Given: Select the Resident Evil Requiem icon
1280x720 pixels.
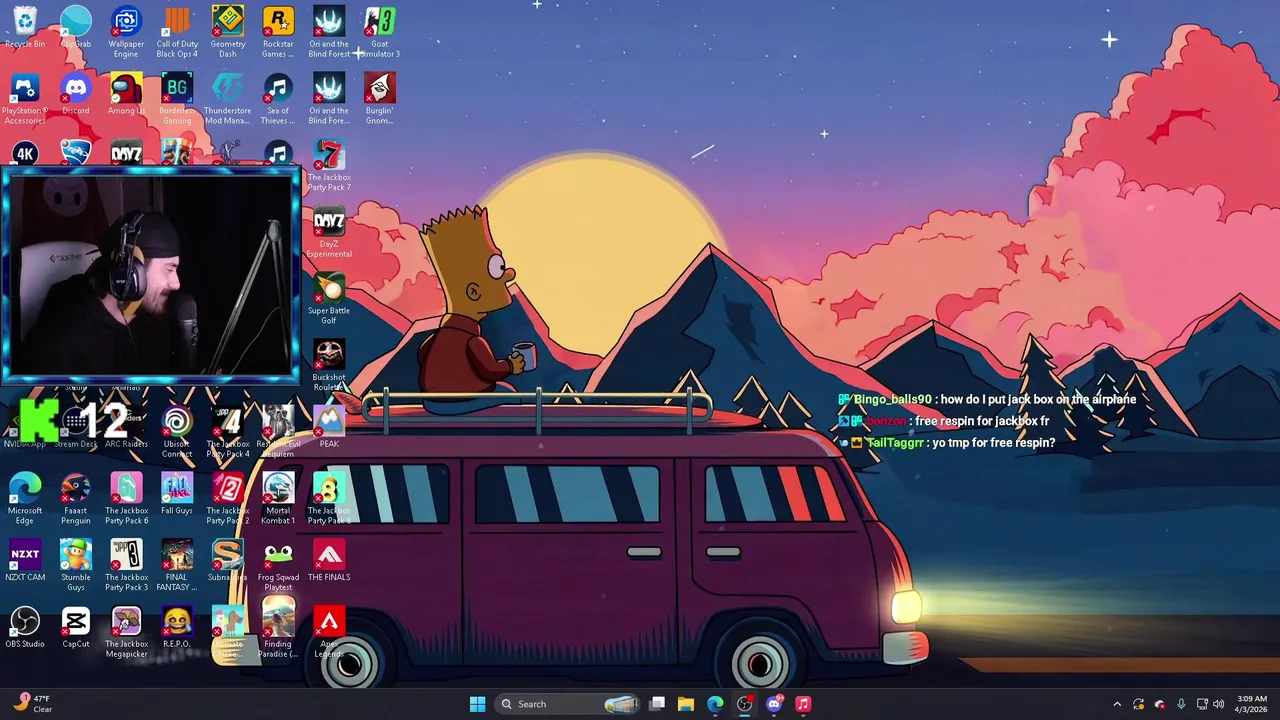Looking at the screenshot, I should pyautogui.click(x=278, y=432).
